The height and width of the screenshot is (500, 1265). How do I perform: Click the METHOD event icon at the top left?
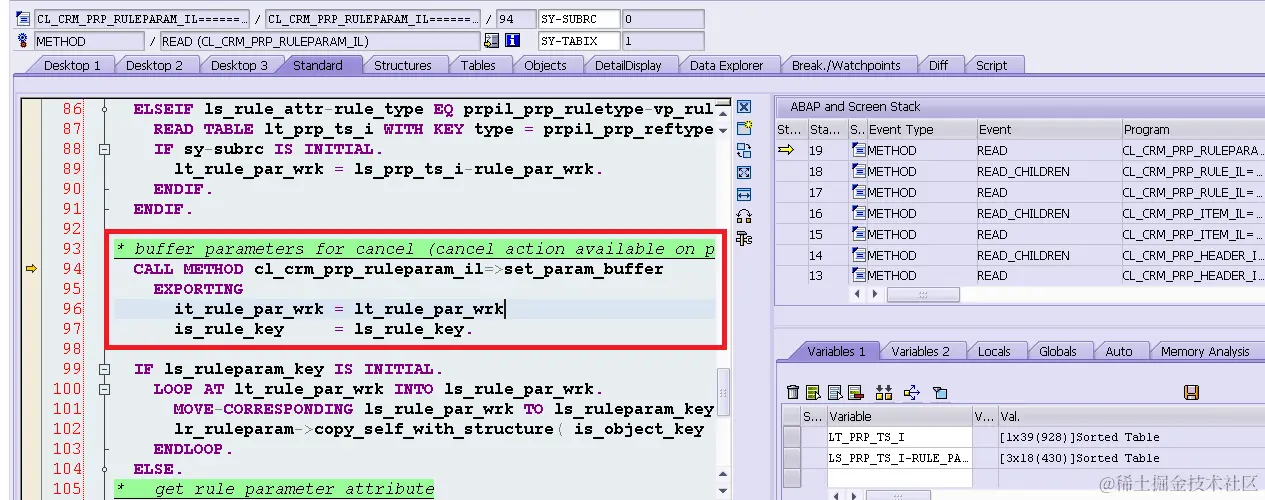24,41
